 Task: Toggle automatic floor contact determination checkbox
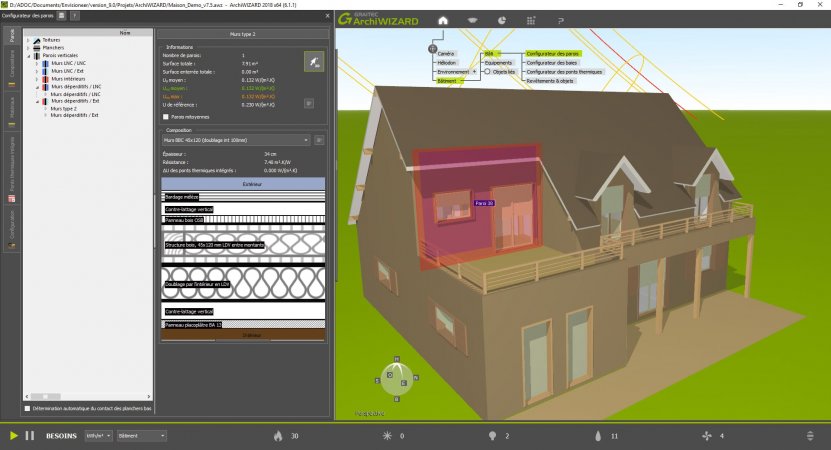pos(28,409)
